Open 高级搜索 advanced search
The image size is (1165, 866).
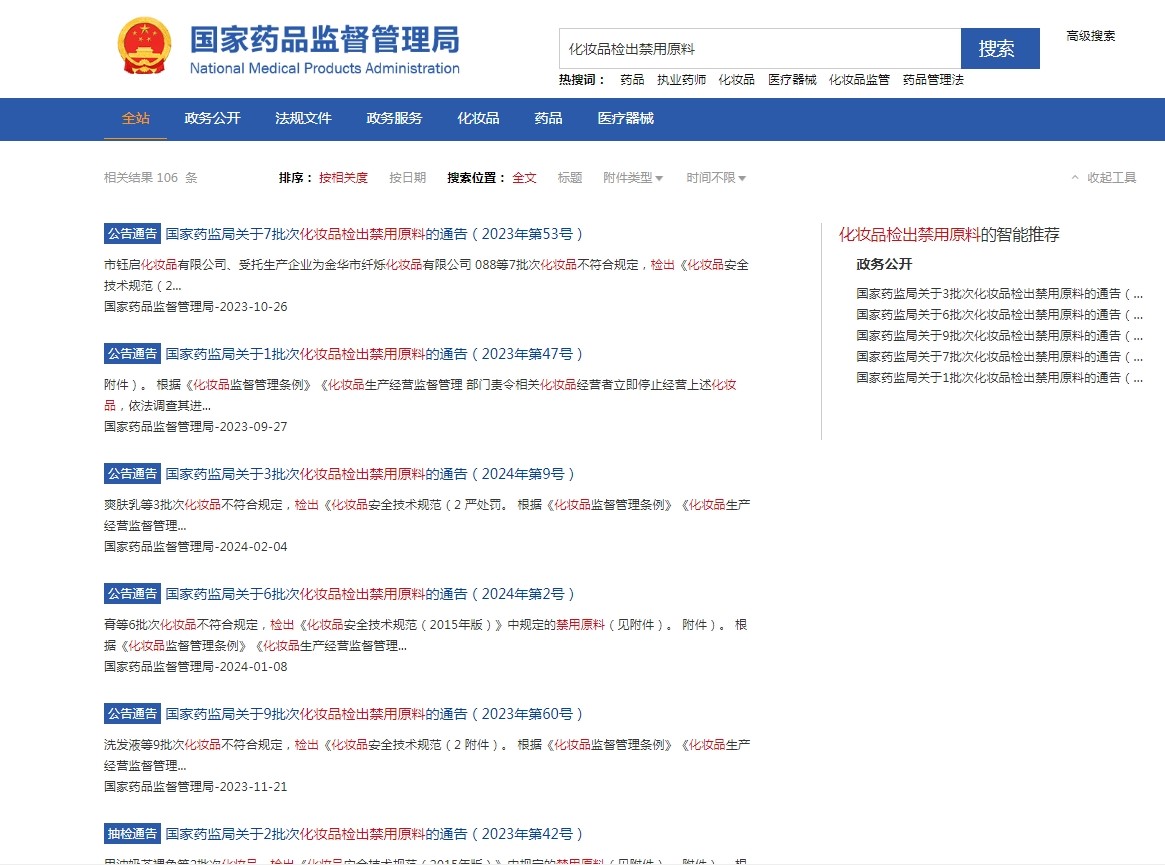(1090, 36)
